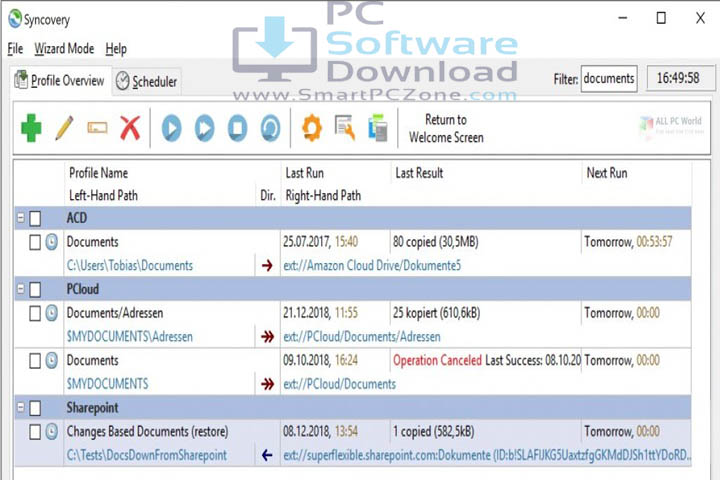Switch to Profile Overview tab

pos(60,80)
